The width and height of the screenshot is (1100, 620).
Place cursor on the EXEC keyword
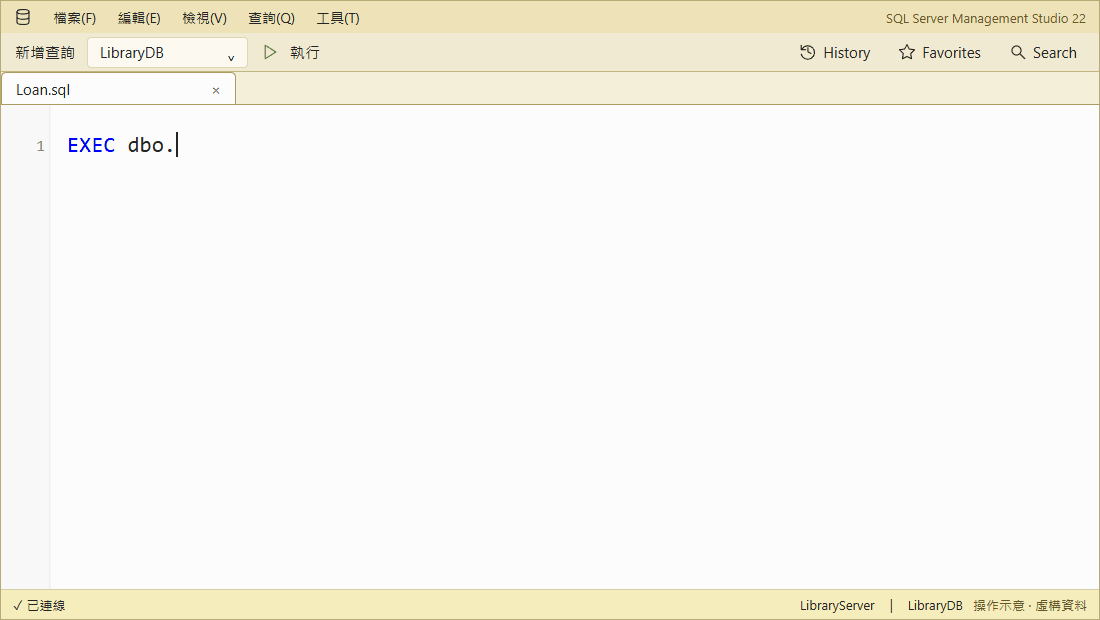(x=91, y=145)
